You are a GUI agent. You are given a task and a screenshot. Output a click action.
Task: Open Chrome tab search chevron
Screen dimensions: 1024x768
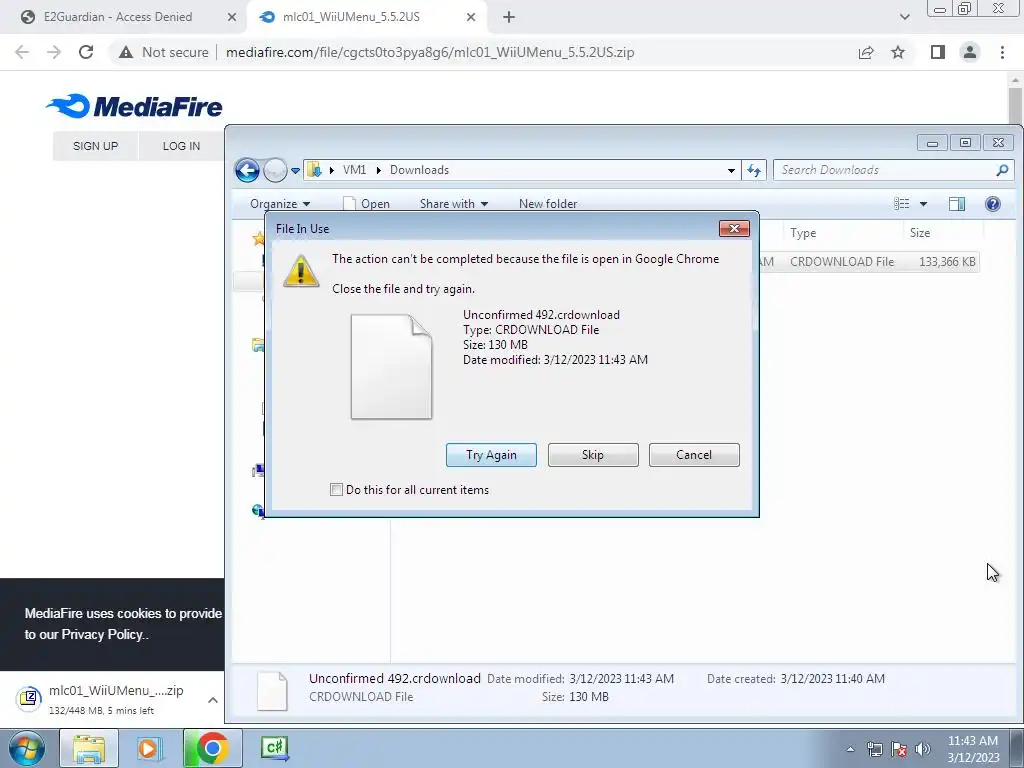click(x=904, y=17)
